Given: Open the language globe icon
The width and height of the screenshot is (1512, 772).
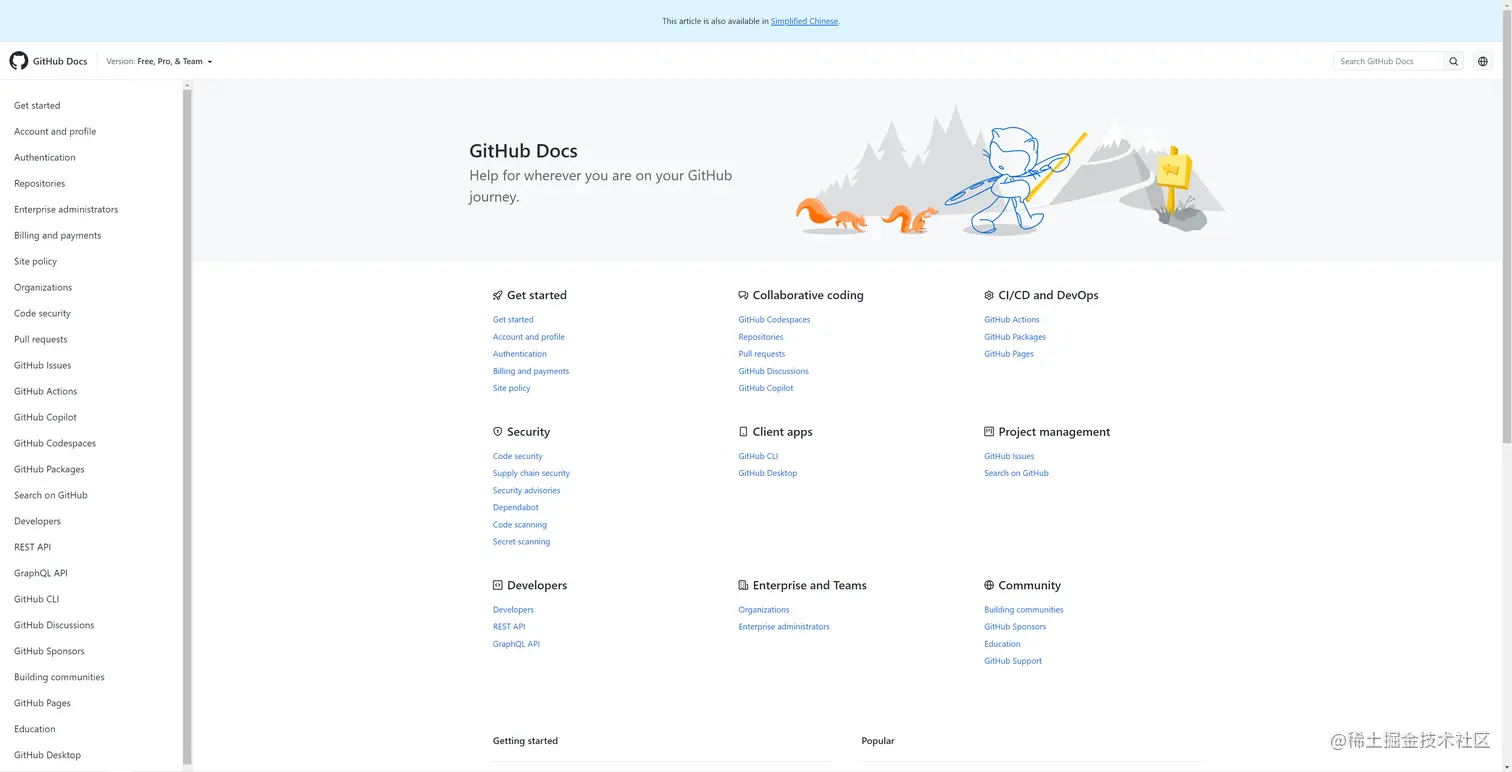Looking at the screenshot, I should pos(1483,61).
